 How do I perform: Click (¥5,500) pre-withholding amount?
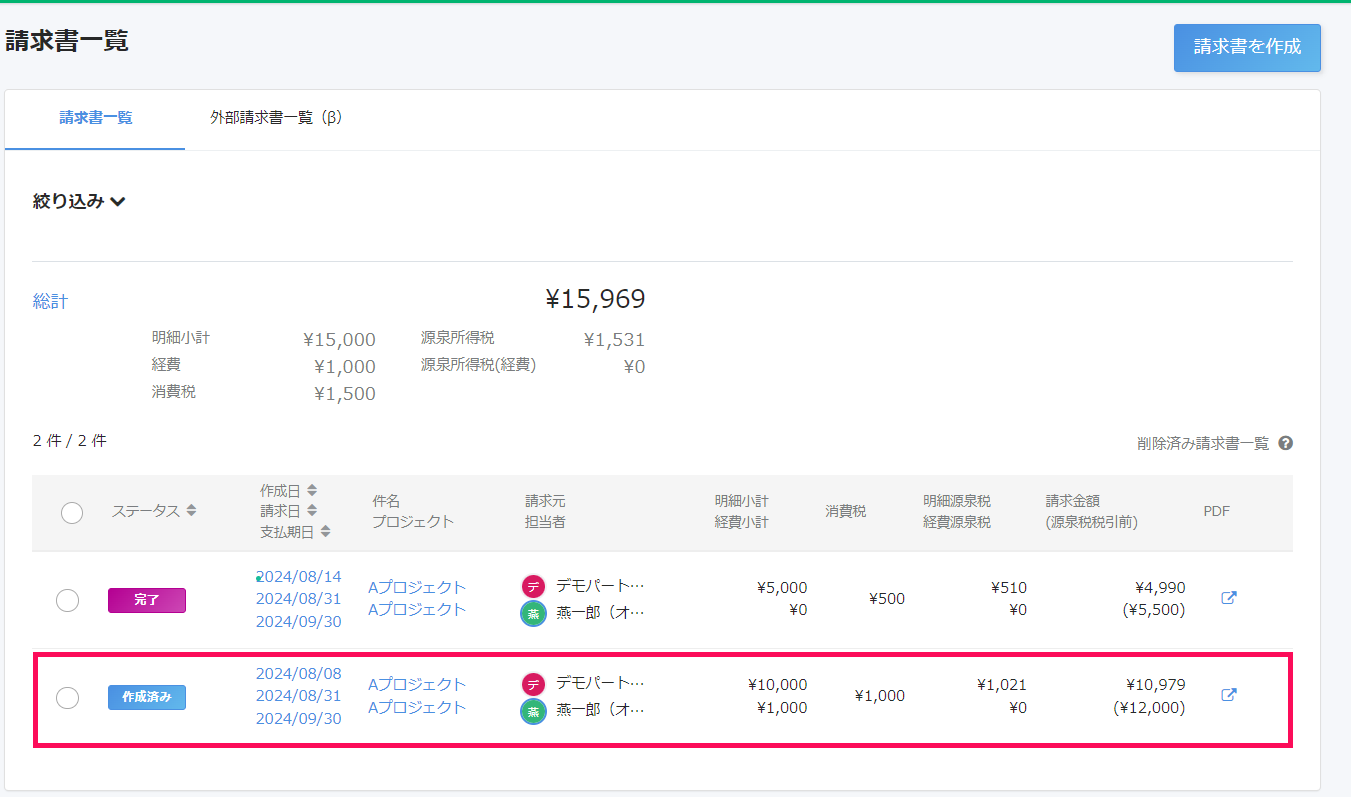(1154, 609)
